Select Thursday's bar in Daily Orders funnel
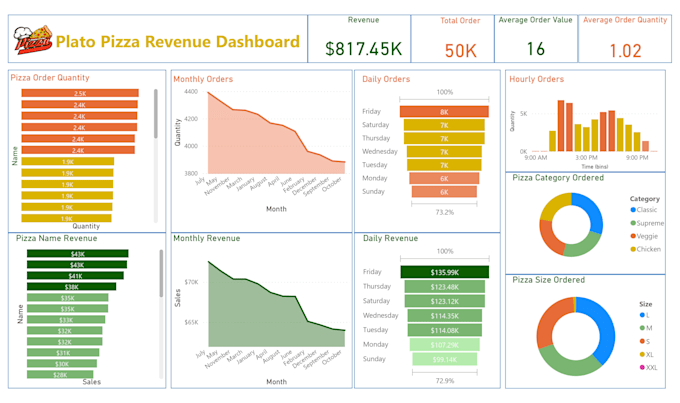The image size is (680, 403). tap(444, 139)
